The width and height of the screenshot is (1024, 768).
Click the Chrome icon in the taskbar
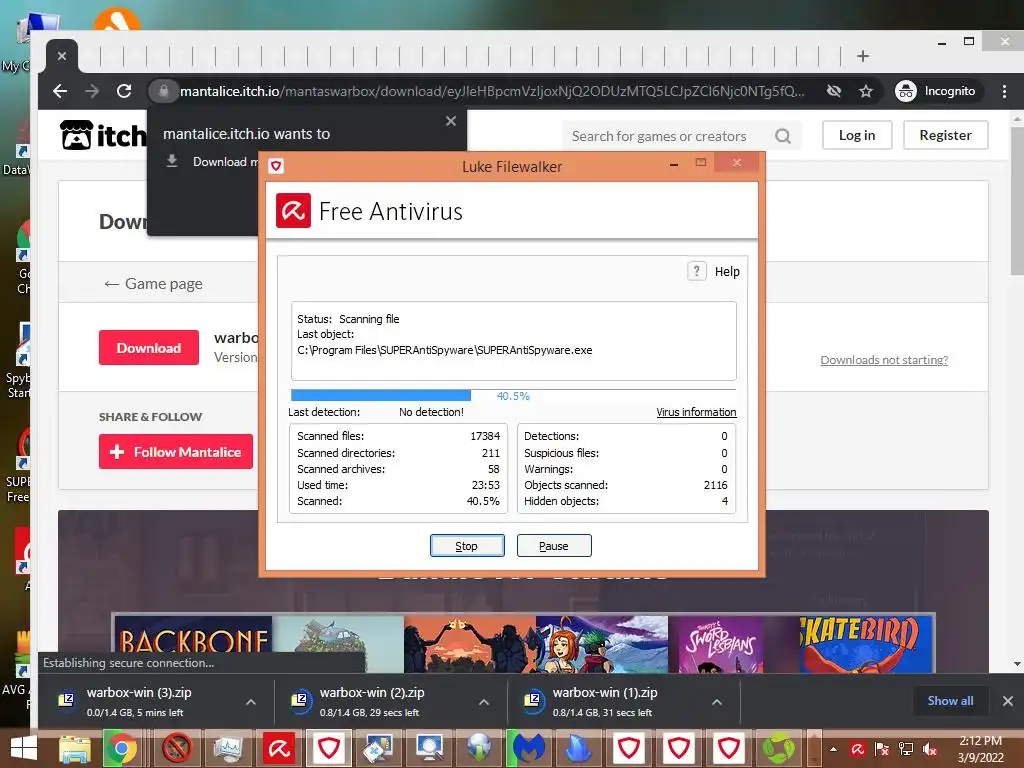click(x=121, y=748)
